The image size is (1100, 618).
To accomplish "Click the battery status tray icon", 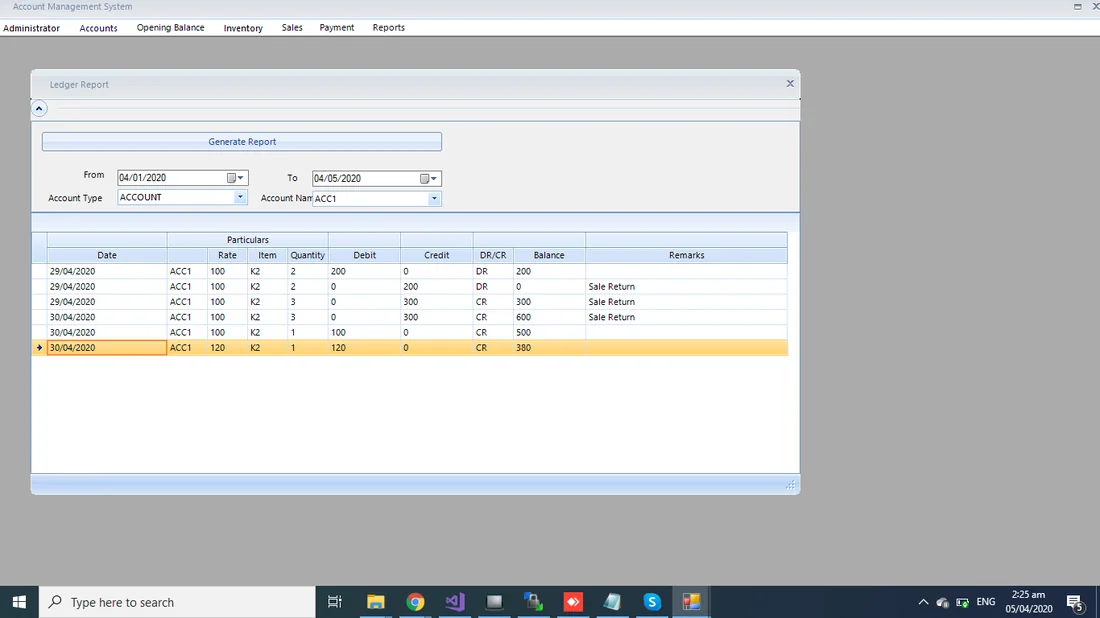I will [x=962, y=603].
